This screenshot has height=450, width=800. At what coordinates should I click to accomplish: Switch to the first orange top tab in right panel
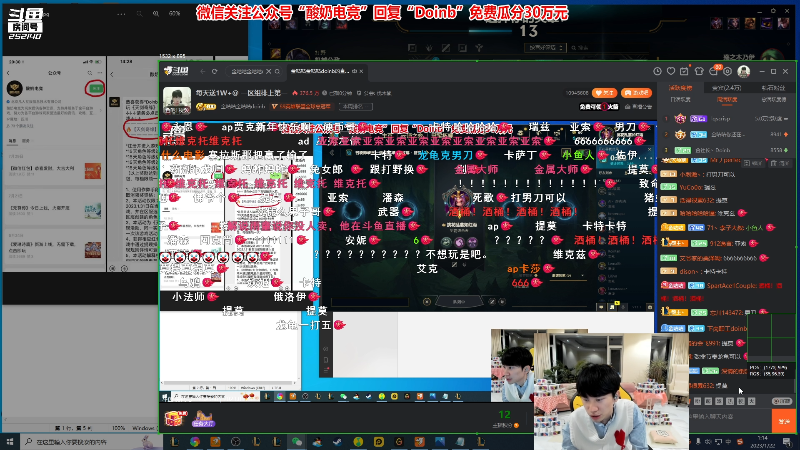[681, 88]
